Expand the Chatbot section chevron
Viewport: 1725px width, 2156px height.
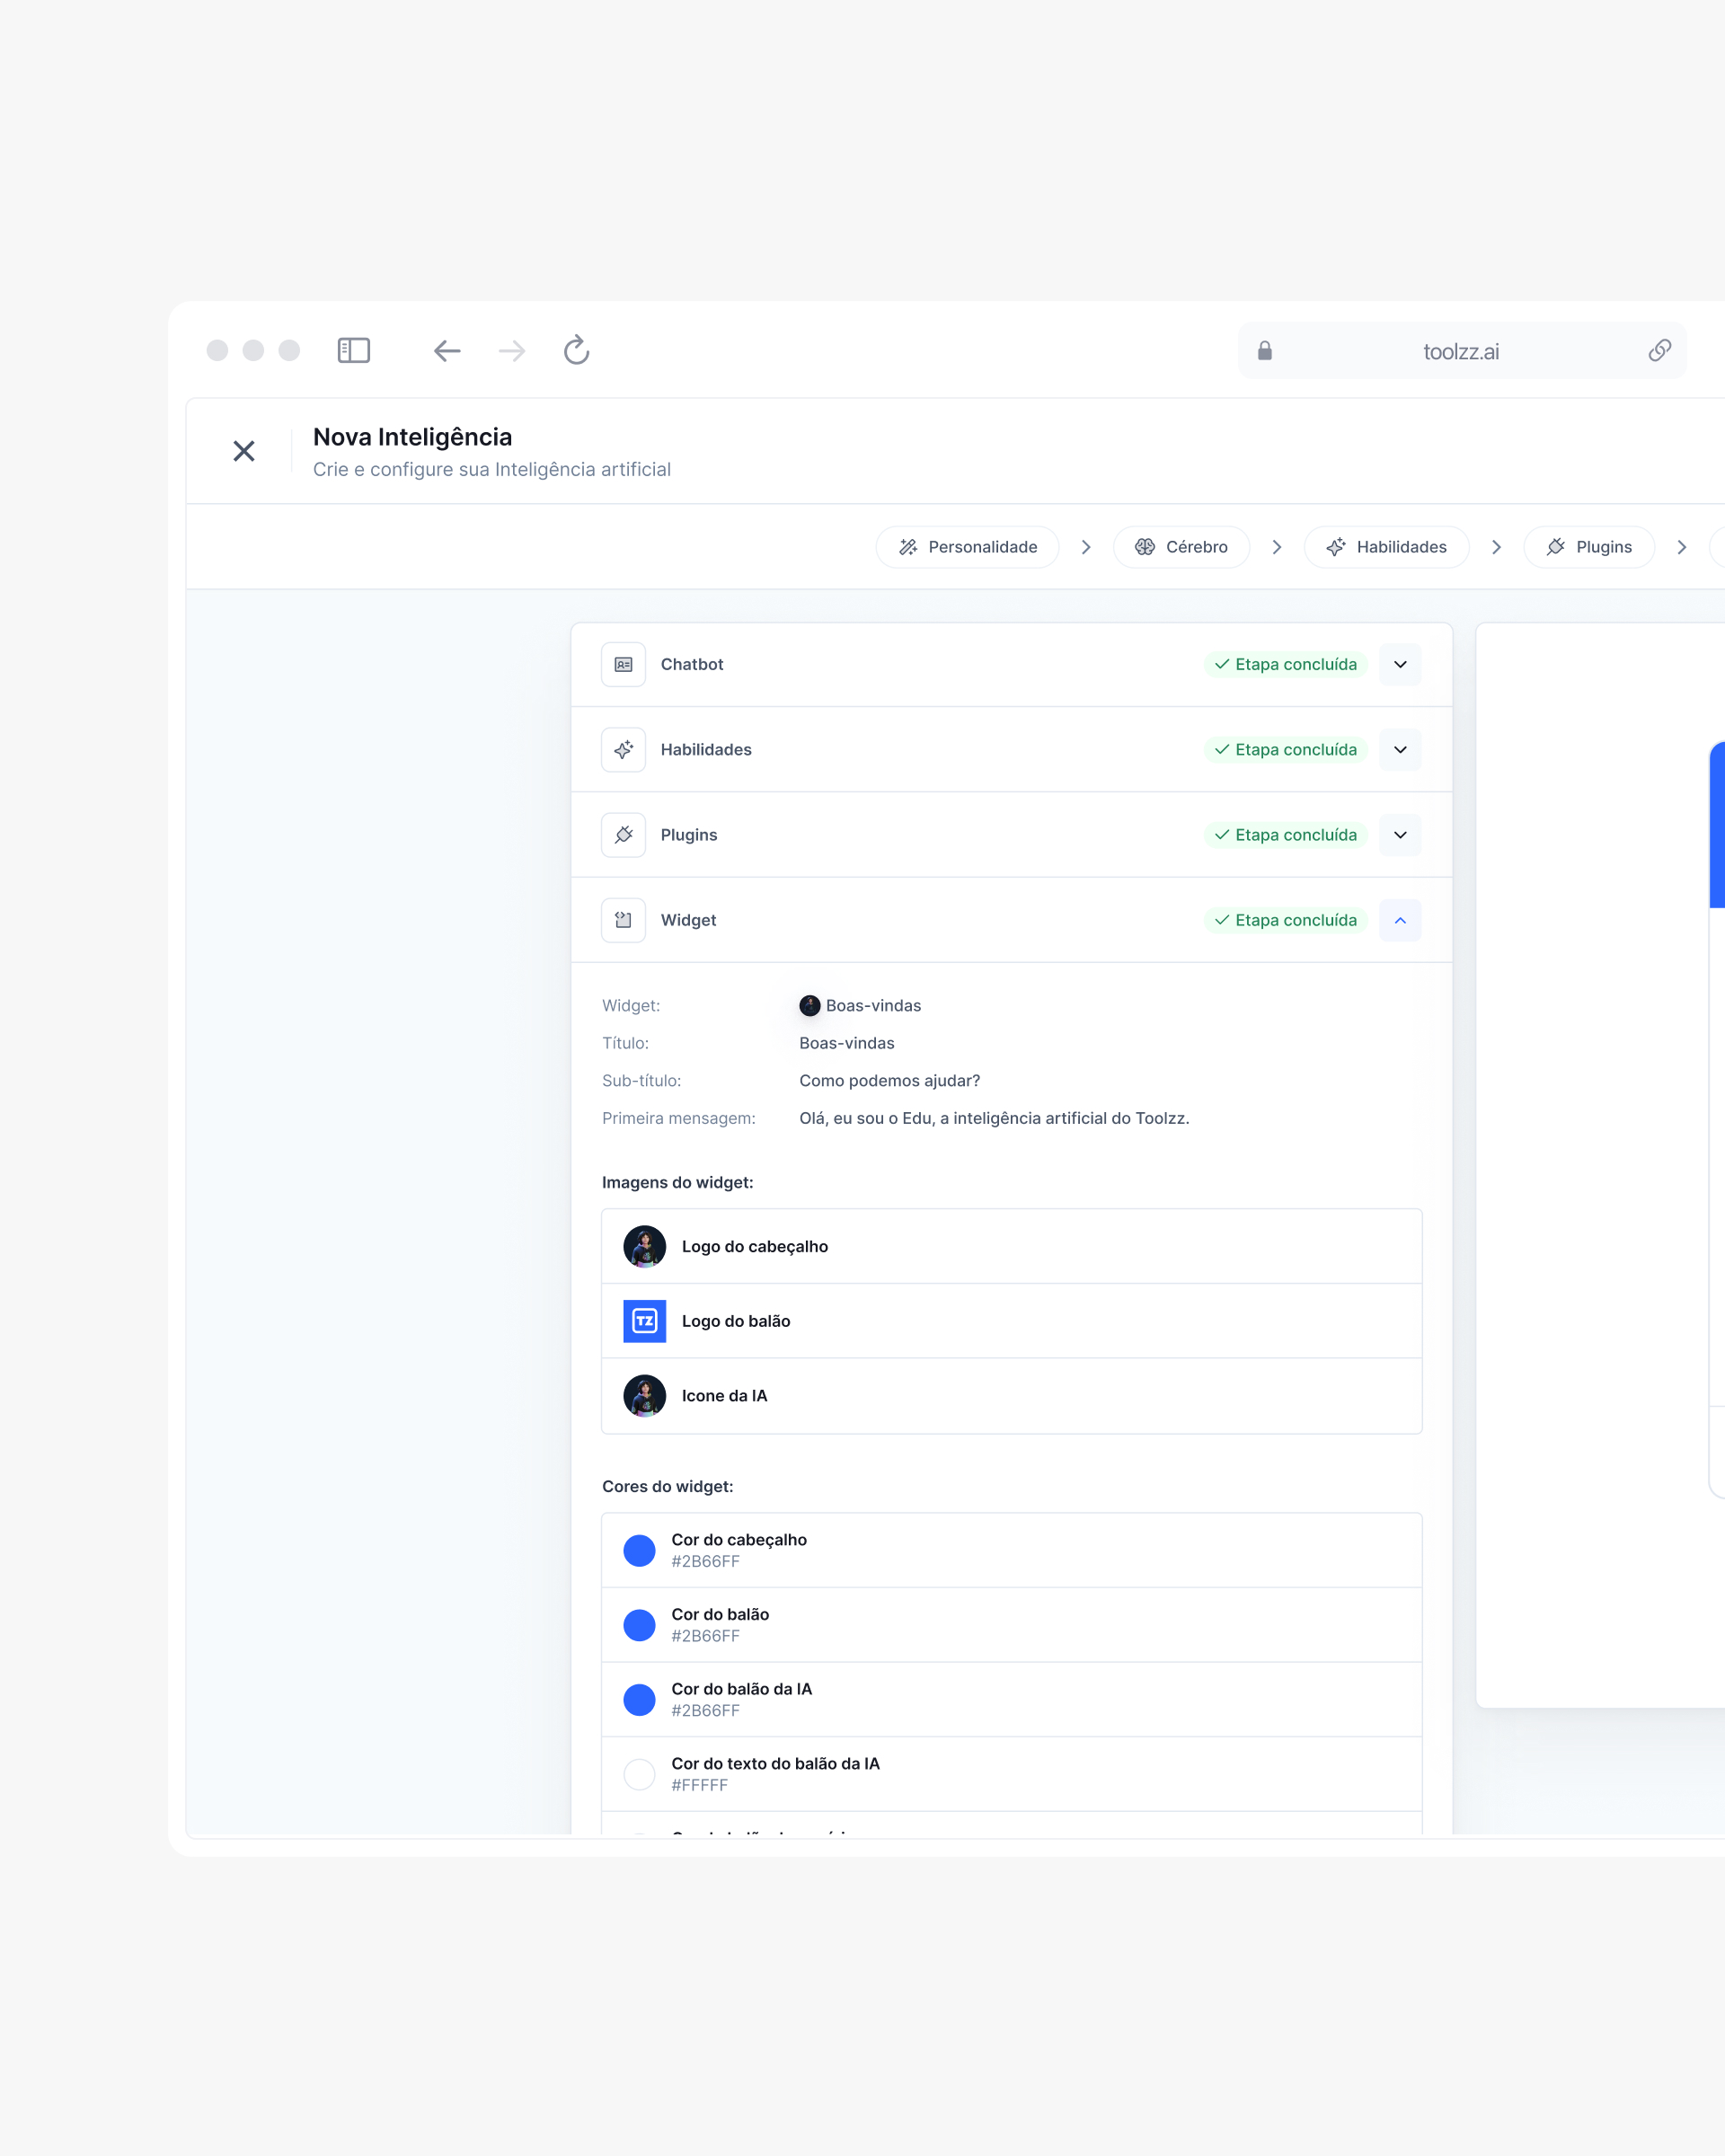click(x=1399, y=665)
